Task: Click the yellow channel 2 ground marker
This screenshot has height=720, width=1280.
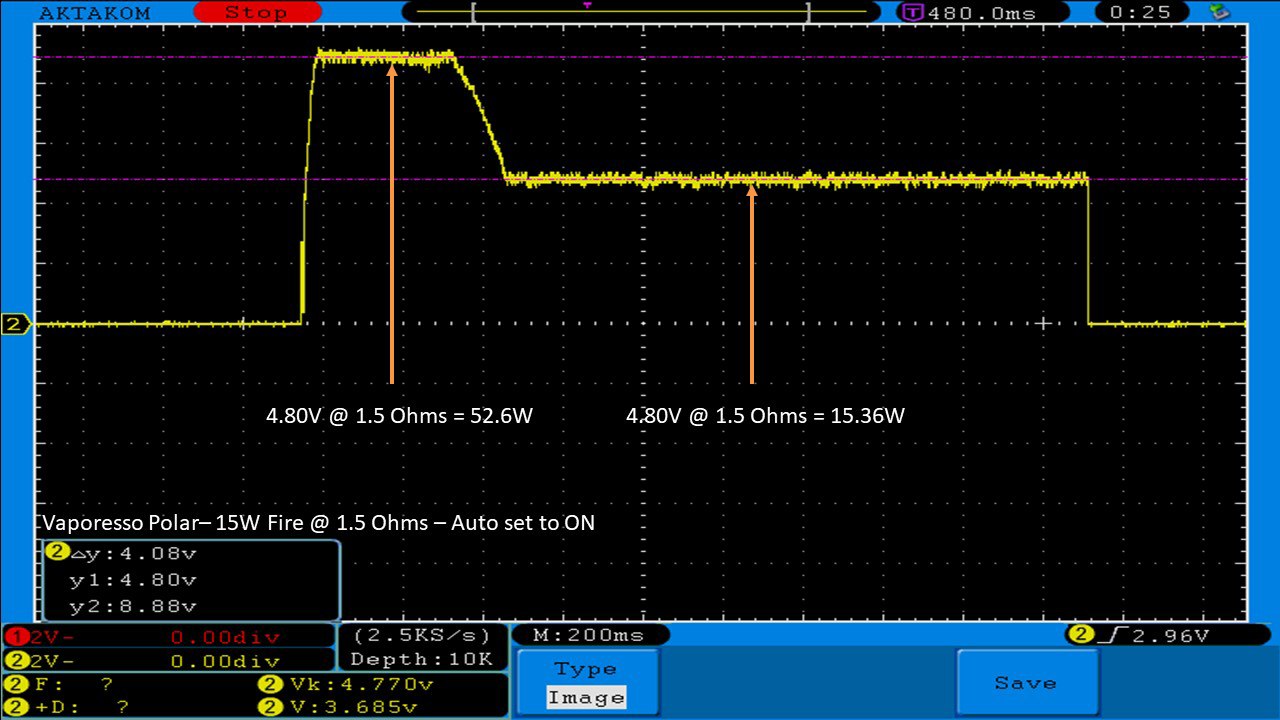Action: [x=16, y=324]
